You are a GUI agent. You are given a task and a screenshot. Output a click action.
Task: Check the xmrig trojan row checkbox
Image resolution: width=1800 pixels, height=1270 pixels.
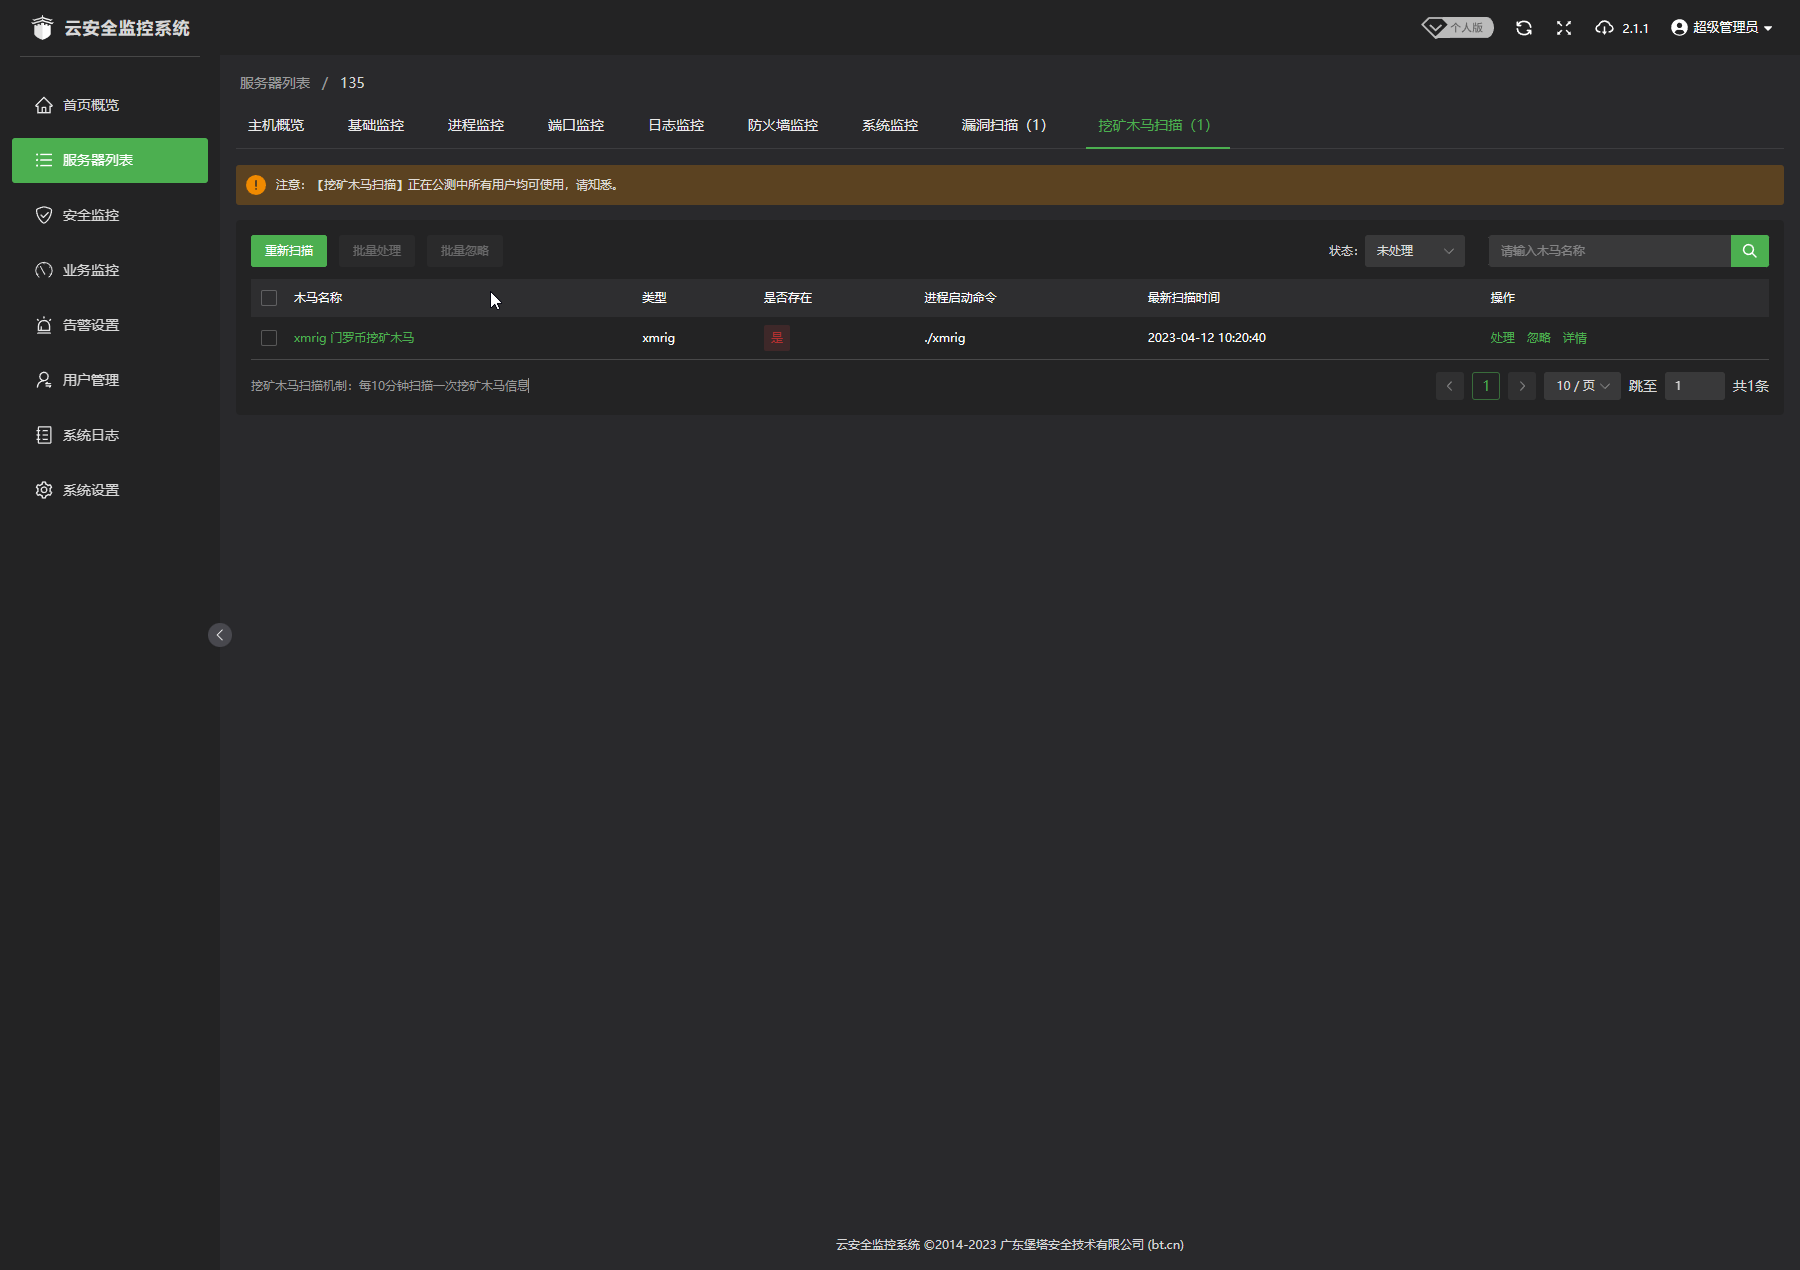[269, 338]
